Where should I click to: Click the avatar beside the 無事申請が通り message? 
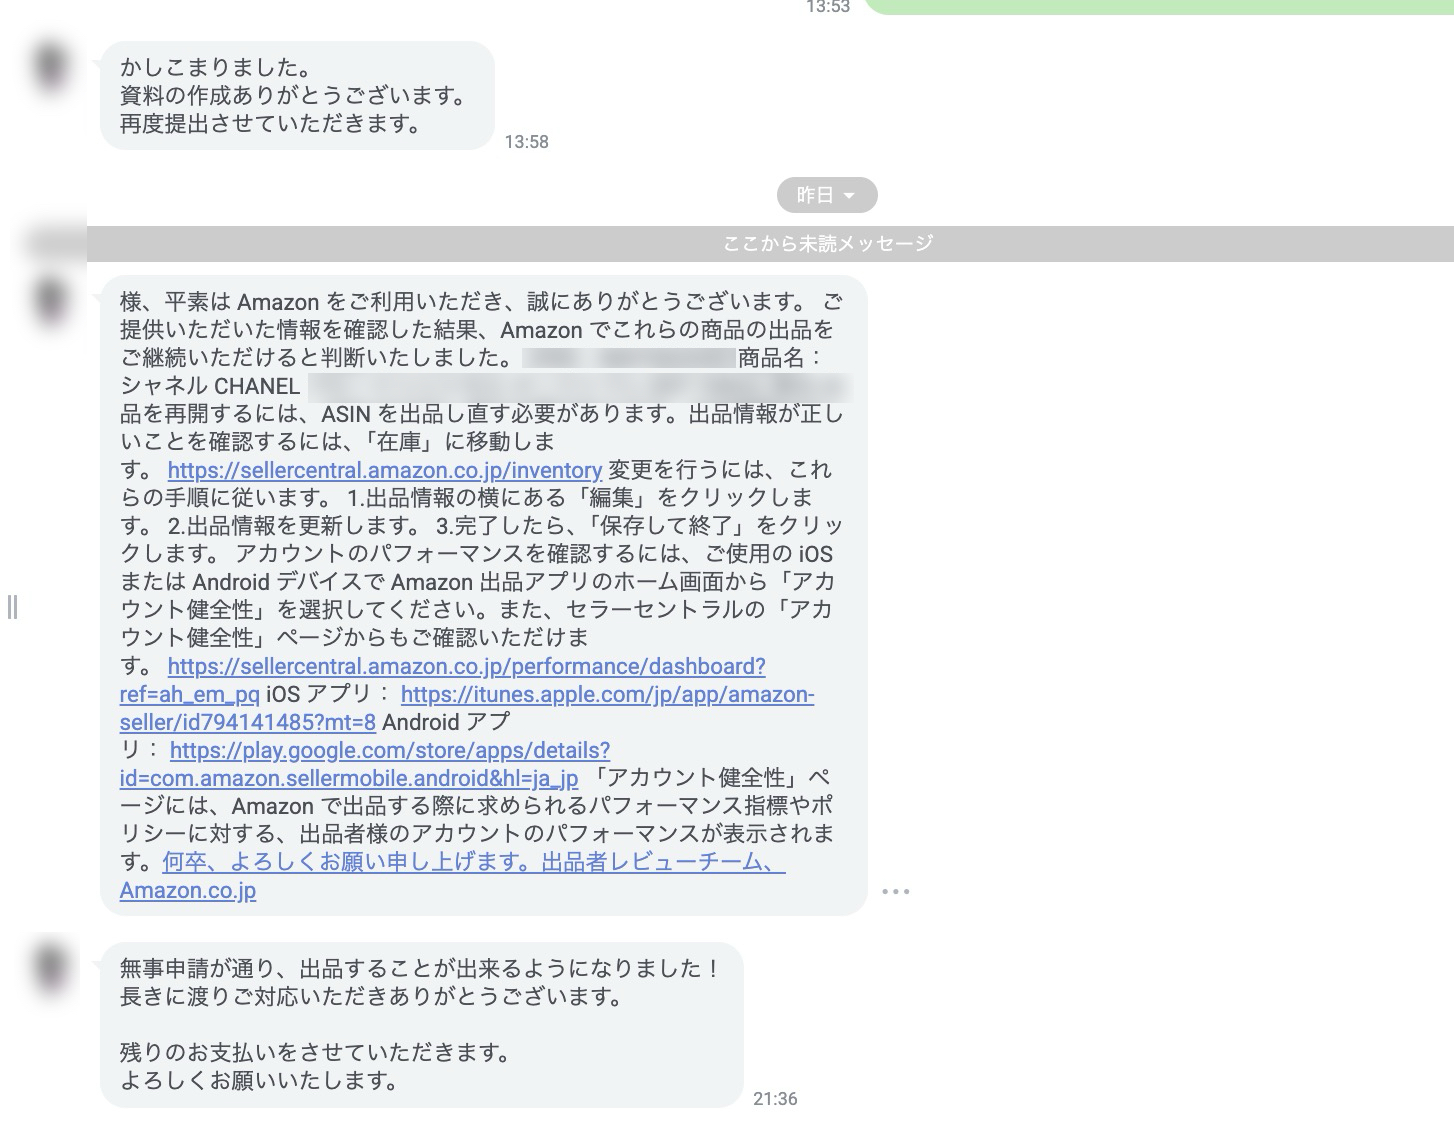tap(50, 968)
